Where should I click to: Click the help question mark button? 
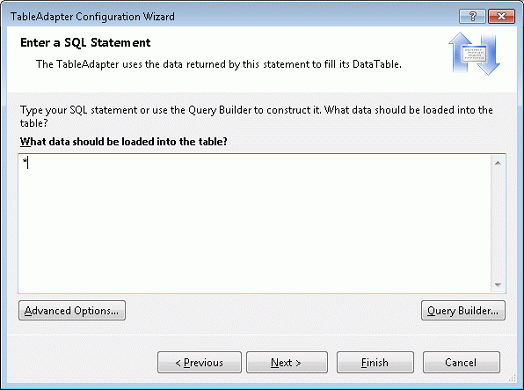472,16
